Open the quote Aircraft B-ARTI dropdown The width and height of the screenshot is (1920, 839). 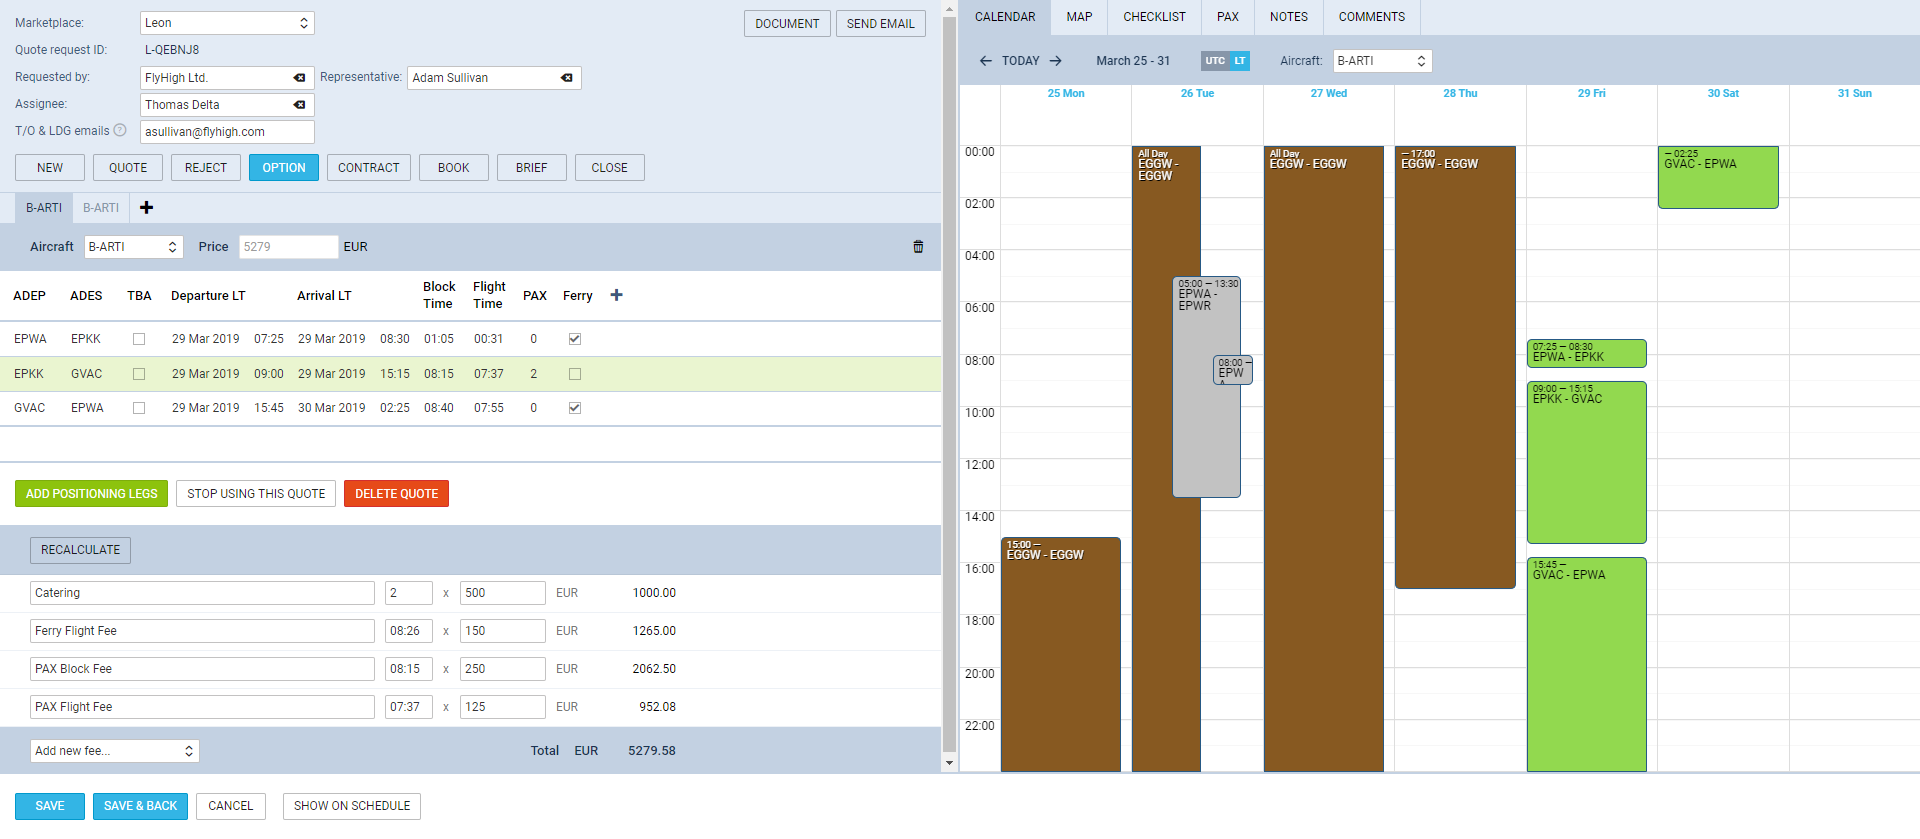(x=134, y=247)
